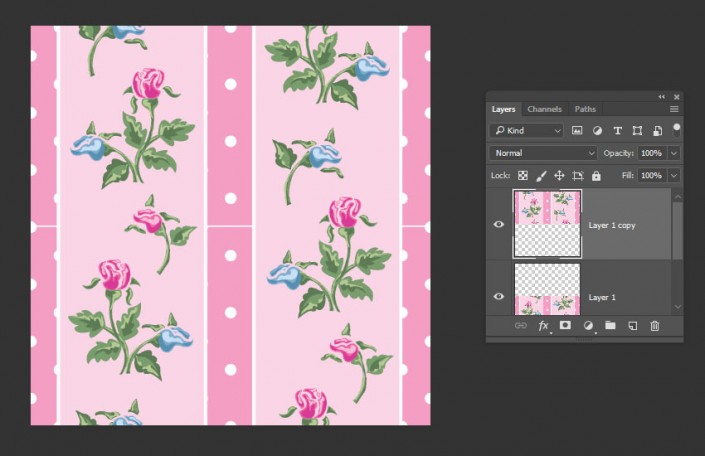Switch to the Channels tab
The image size is (705, 456).
pos(544,109)
